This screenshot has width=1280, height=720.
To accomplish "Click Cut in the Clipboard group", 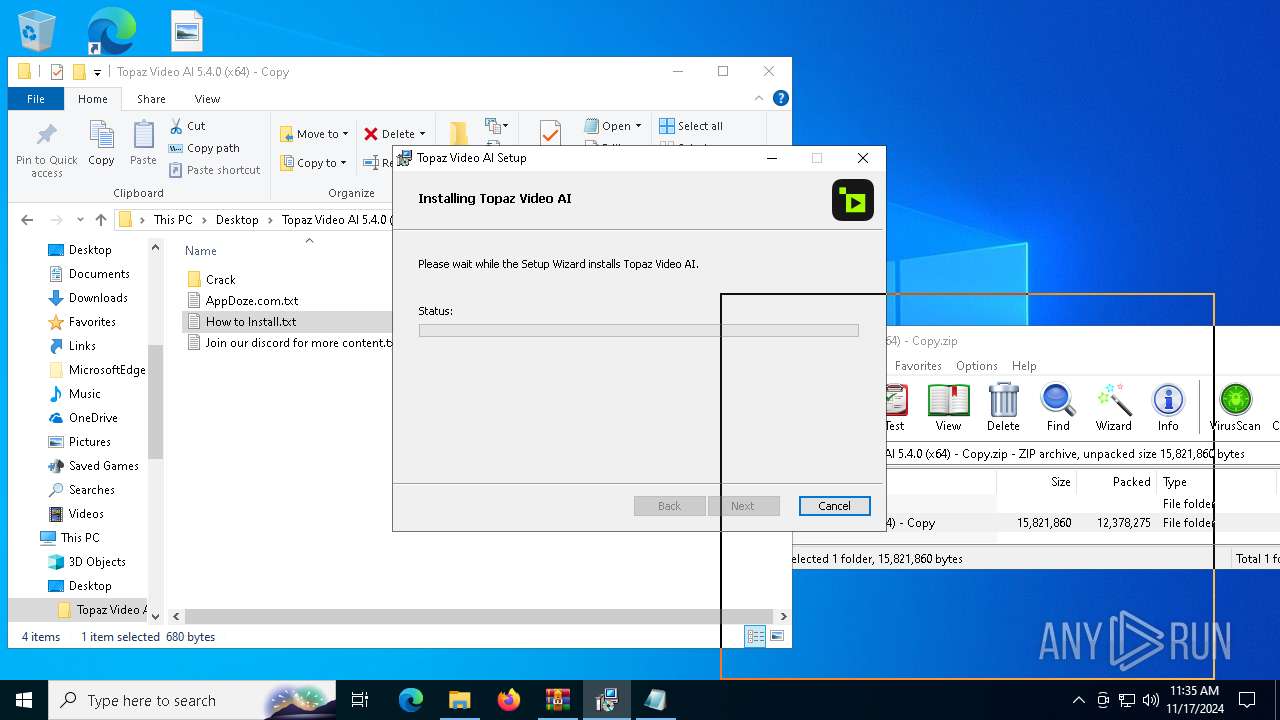I will click(x=187, y=126).
